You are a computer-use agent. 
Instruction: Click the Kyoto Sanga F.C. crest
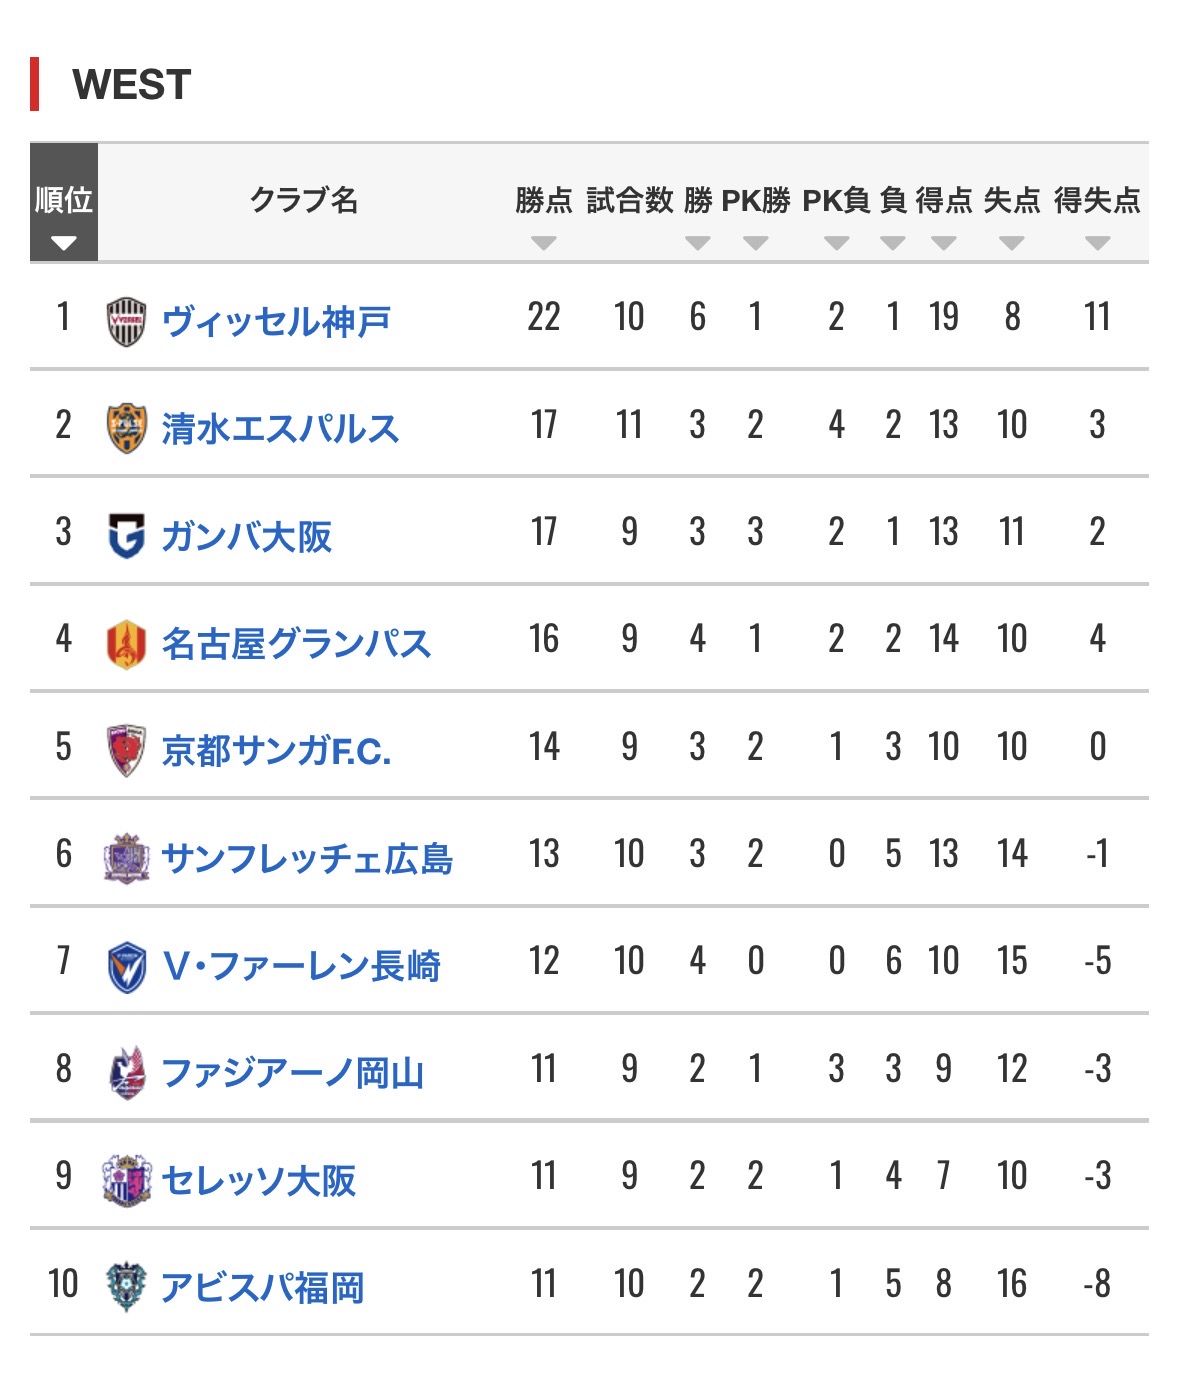pos(126,750)
